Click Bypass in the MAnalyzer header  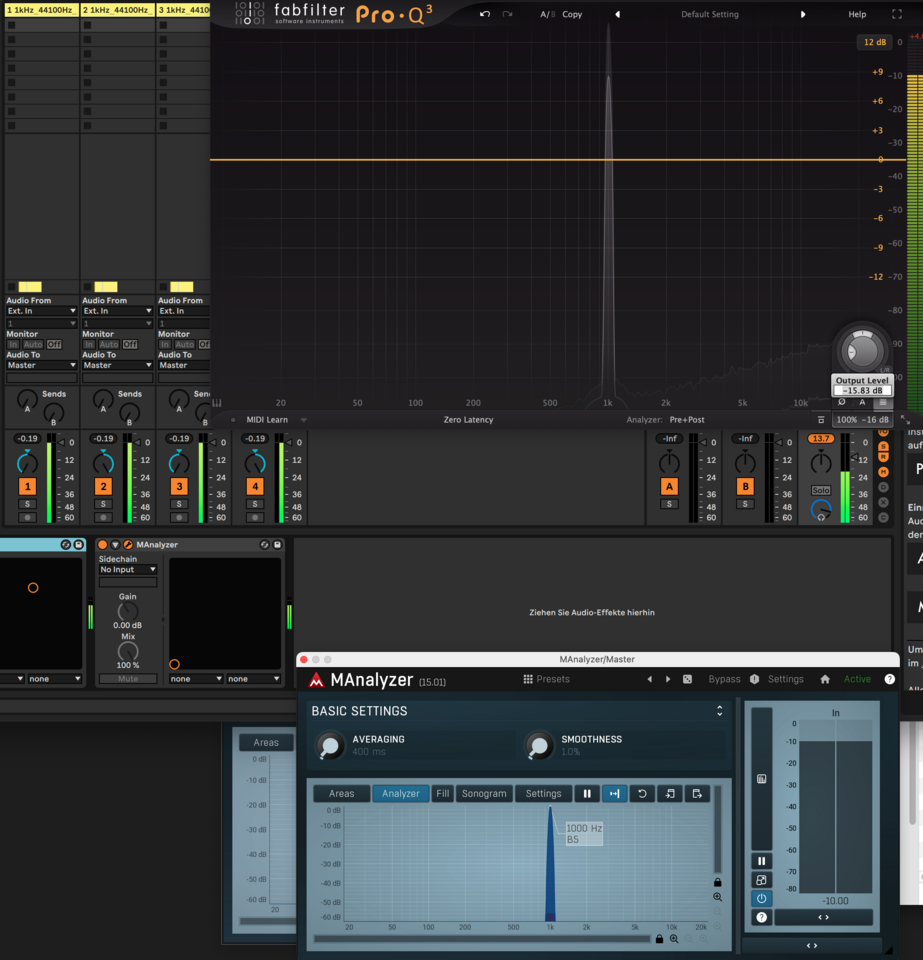pyautogui.click(x=724, y=679)
